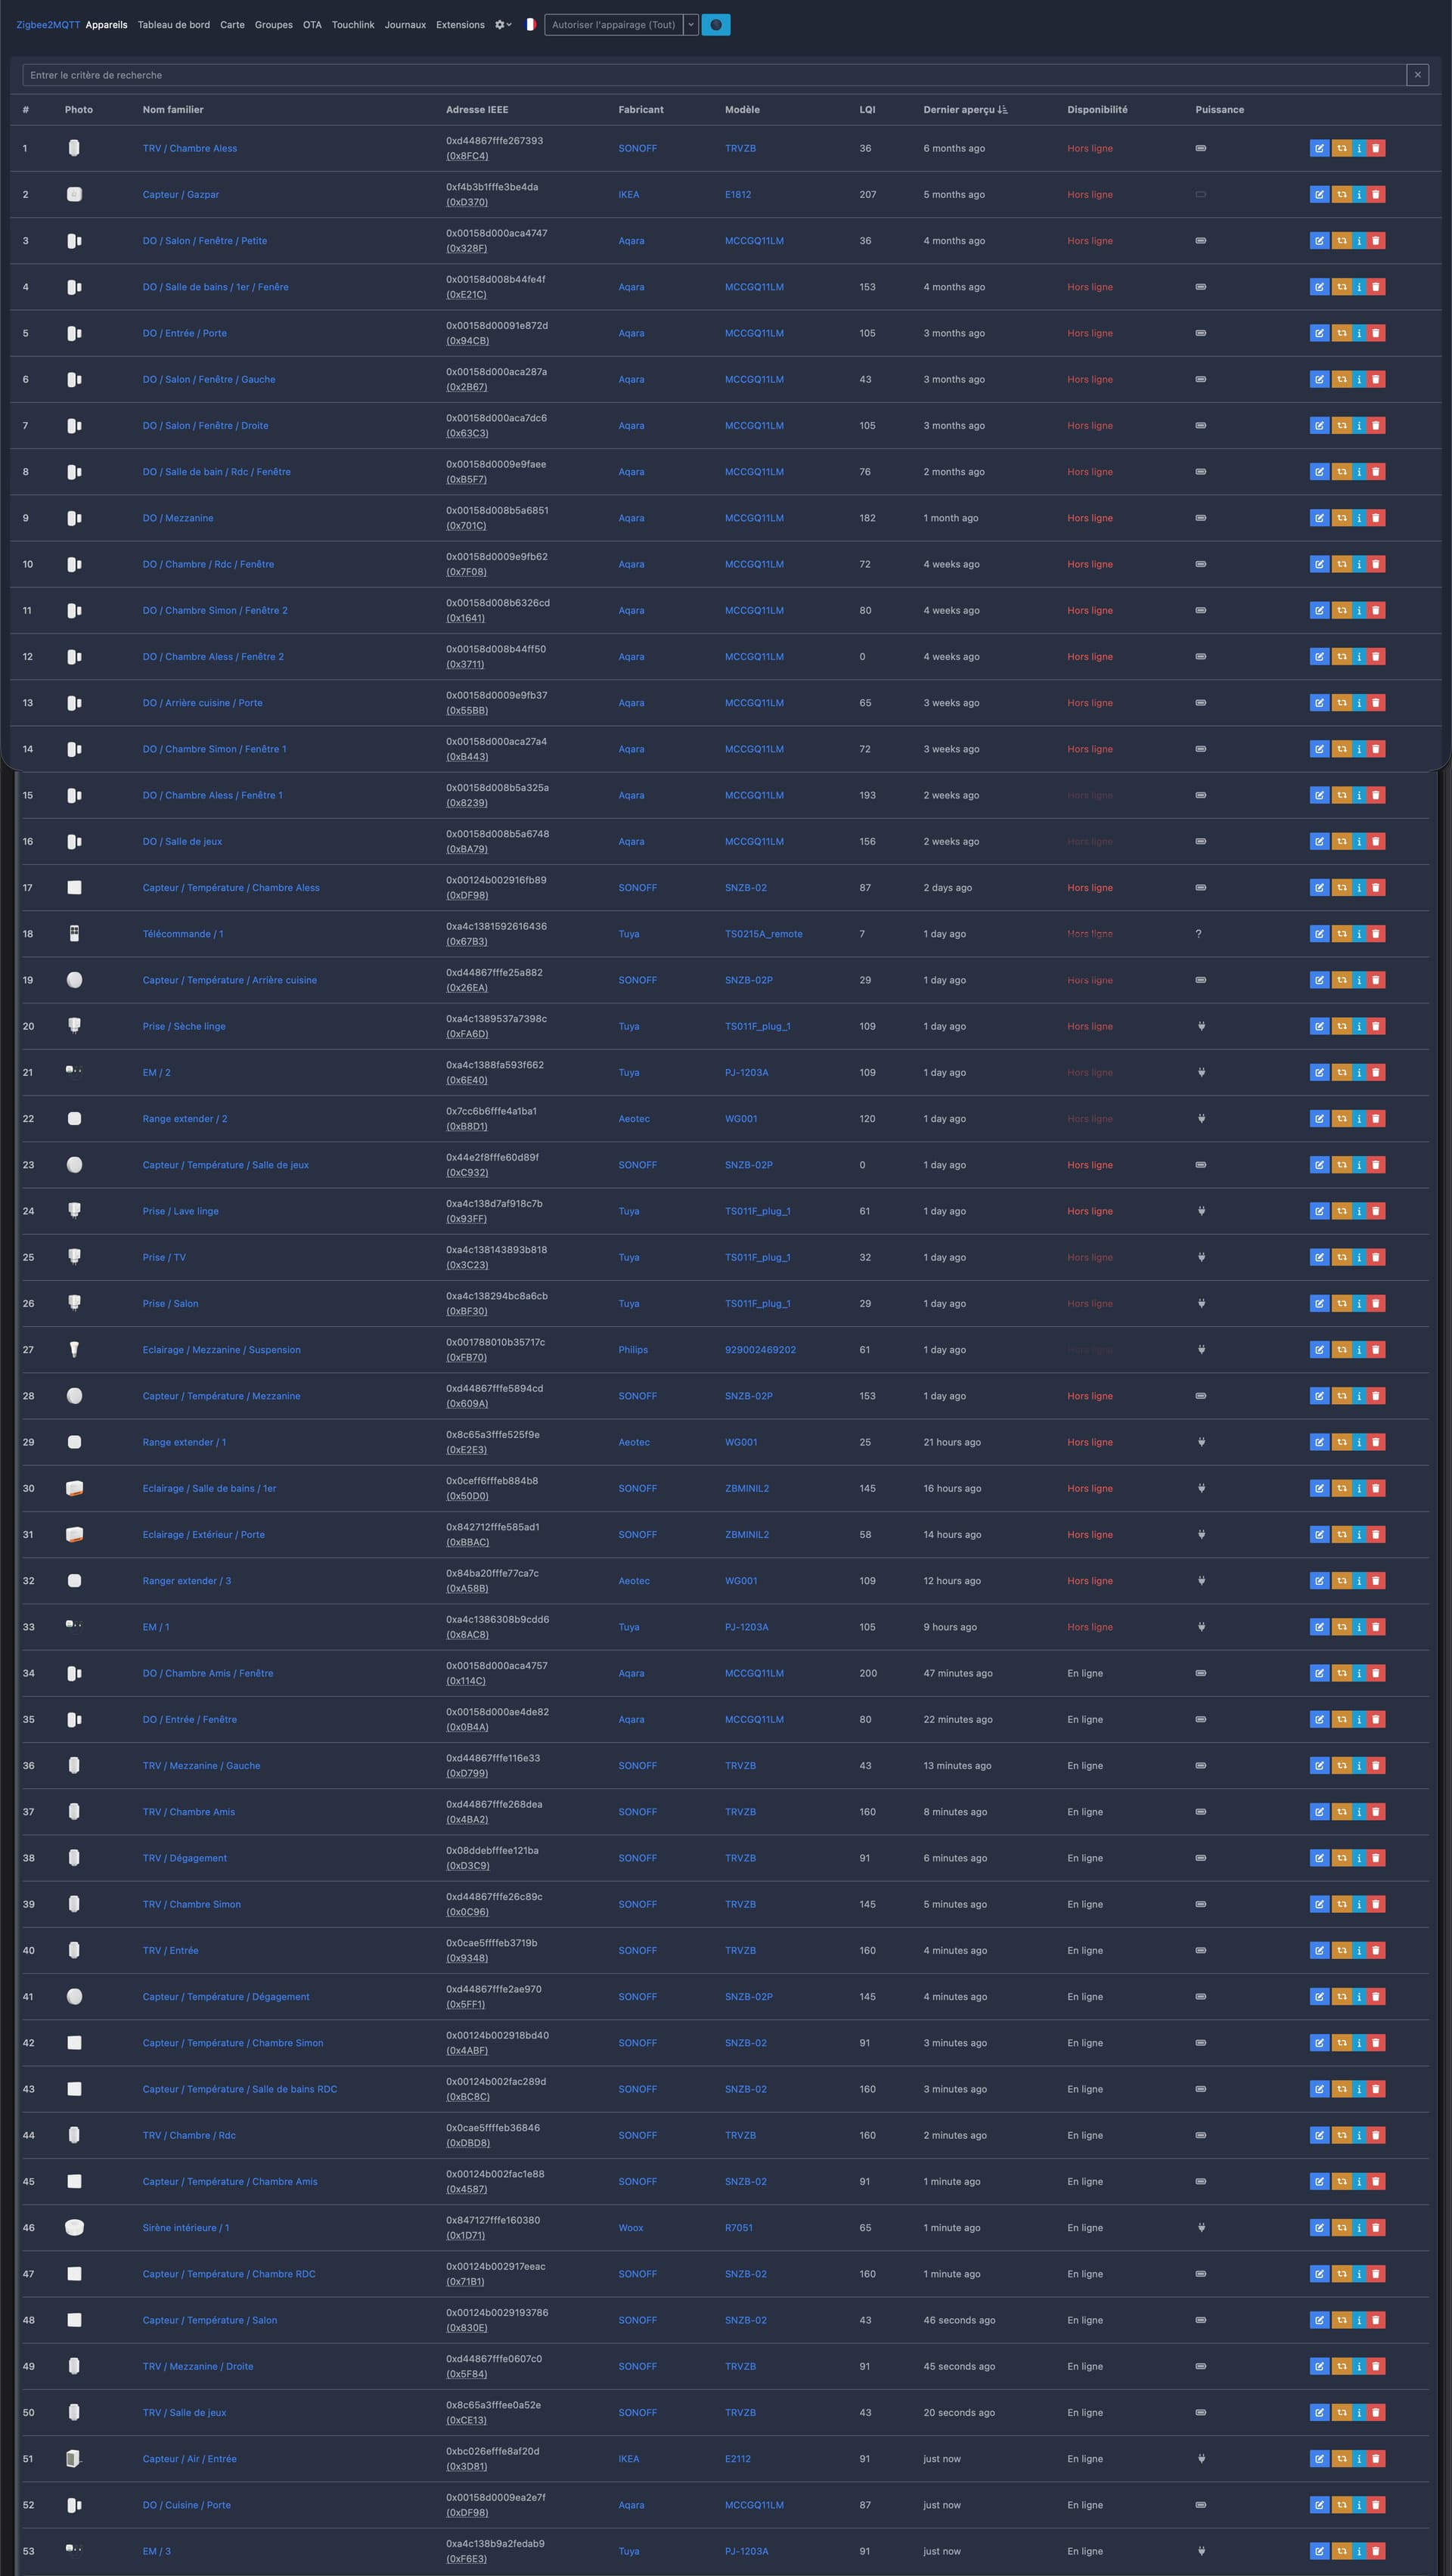This screenshot has width=1452, height=2576.
Task: Open info icon for Prise / TV
Action: pyautogui.click(x=1359, y=1258)
